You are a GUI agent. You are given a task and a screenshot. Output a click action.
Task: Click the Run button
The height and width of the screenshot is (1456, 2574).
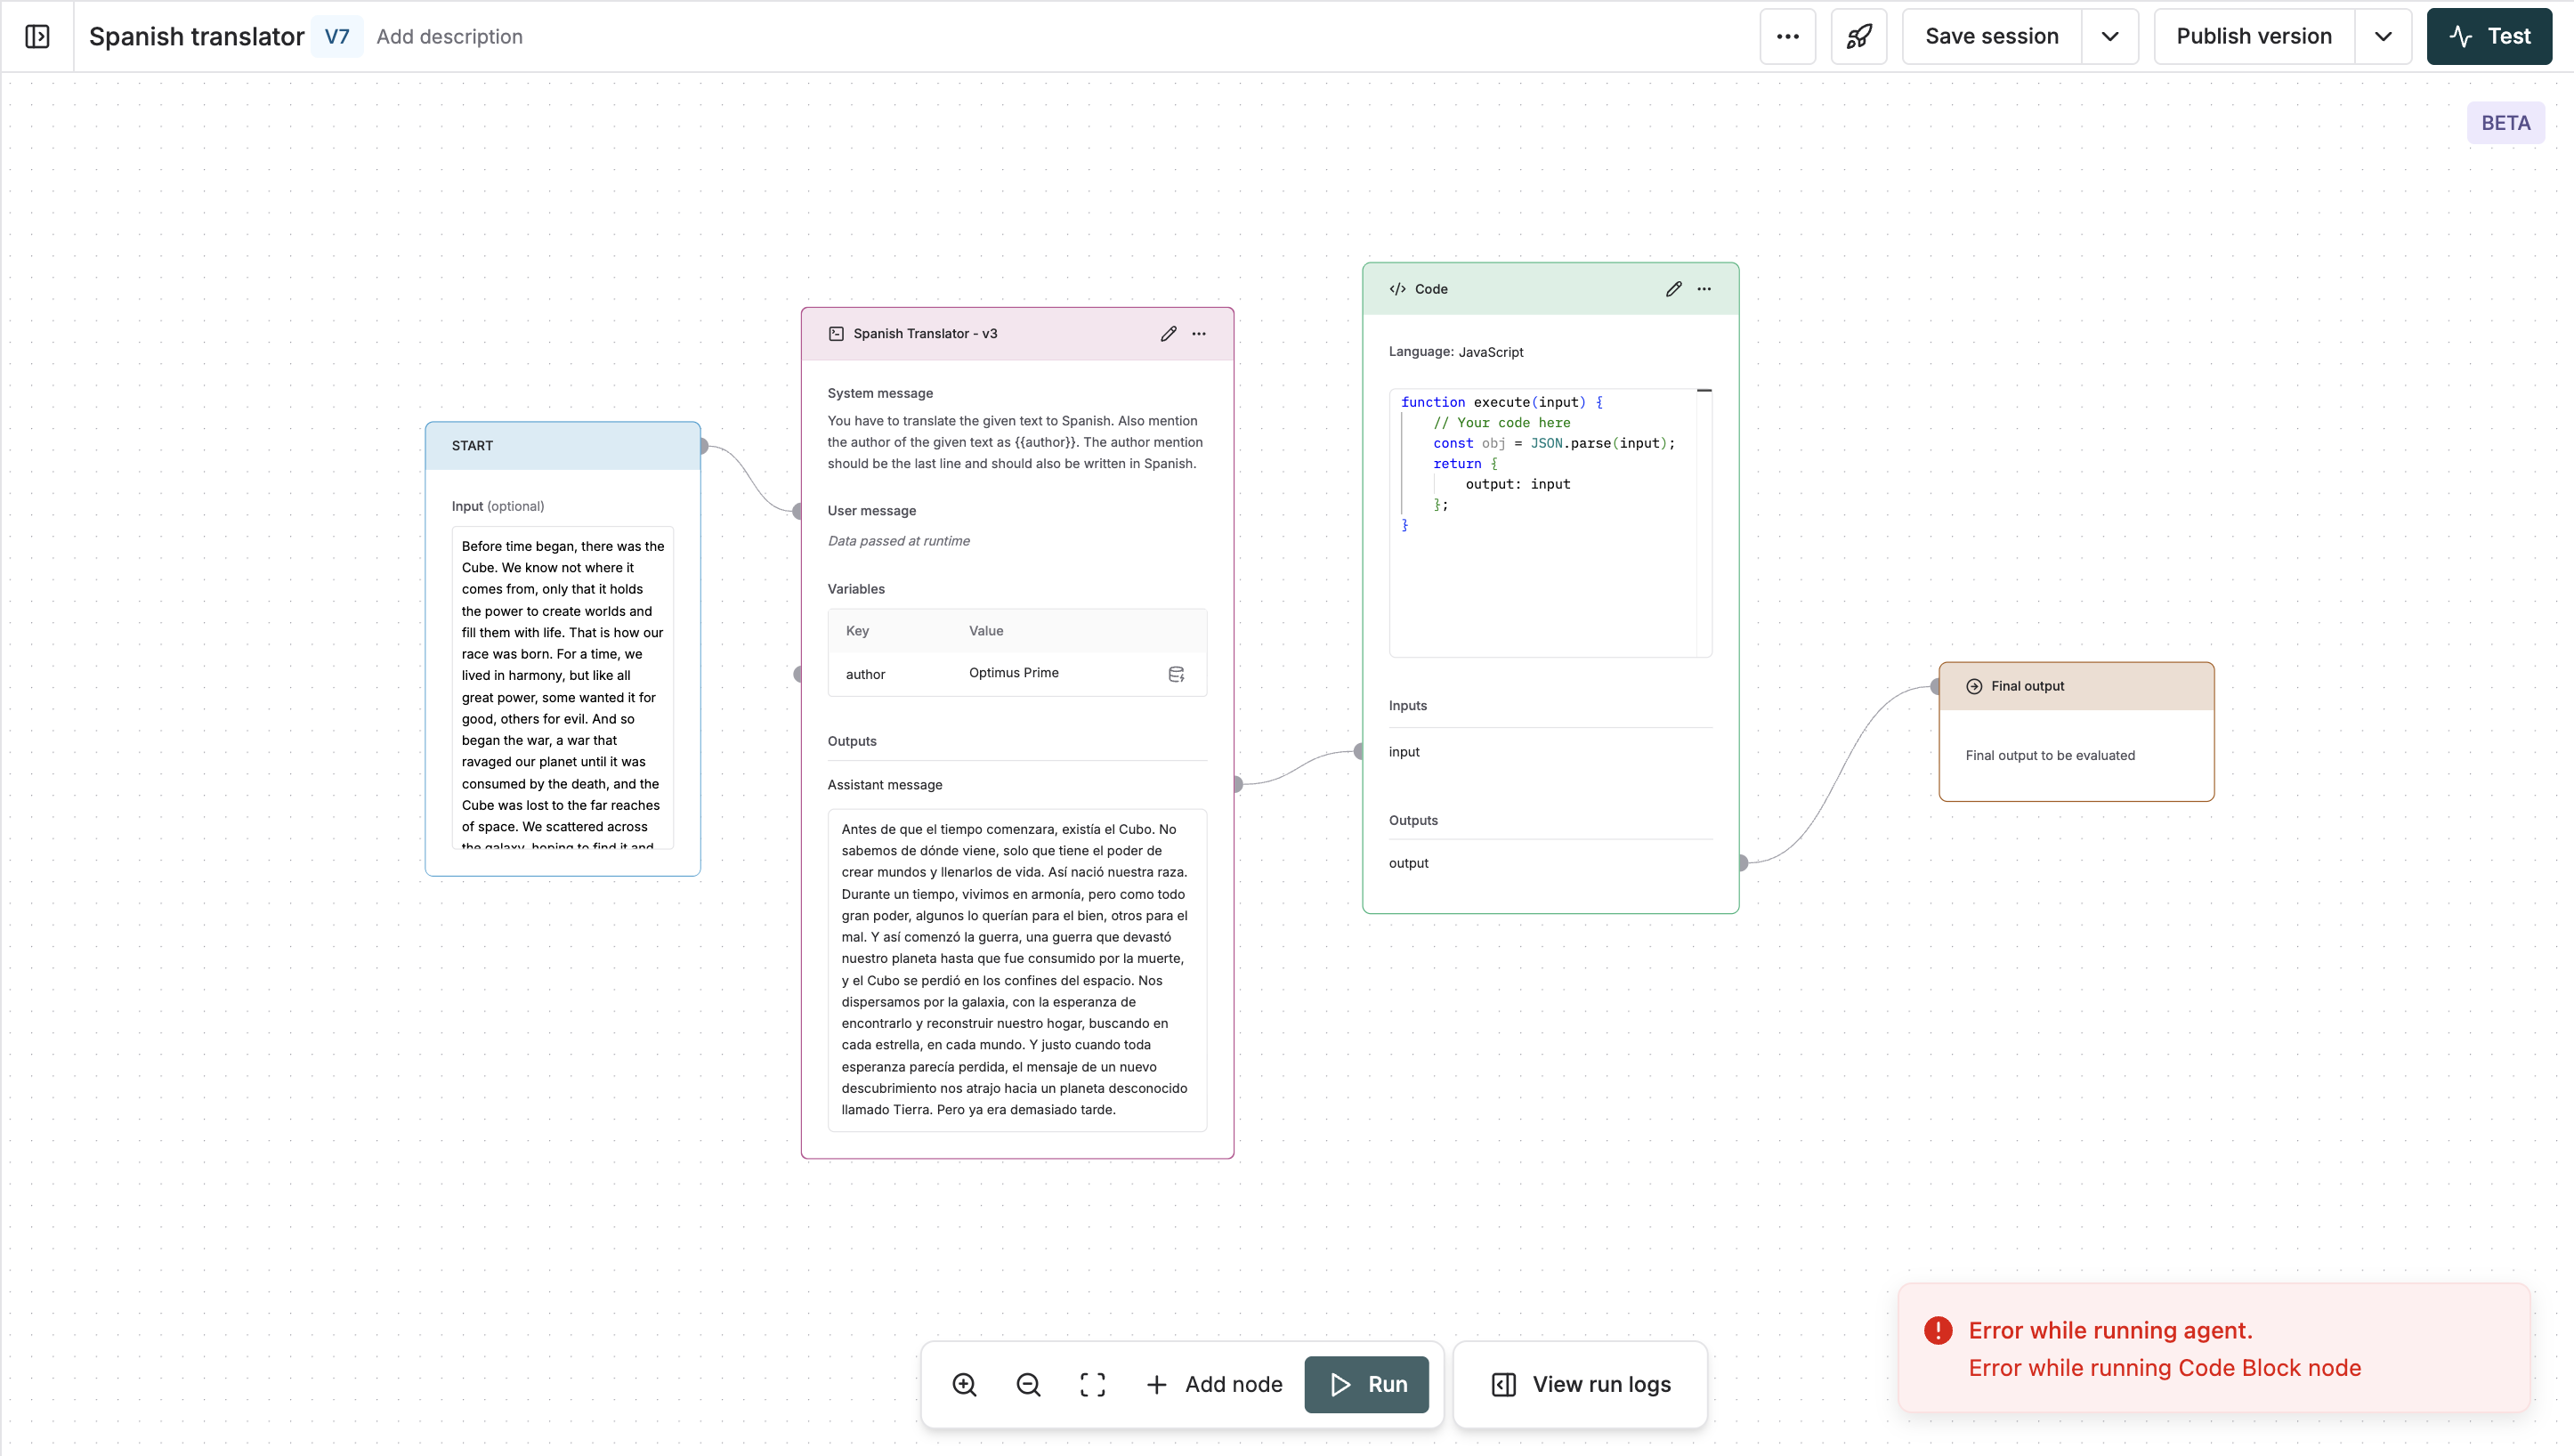tap(1366, 1384)
